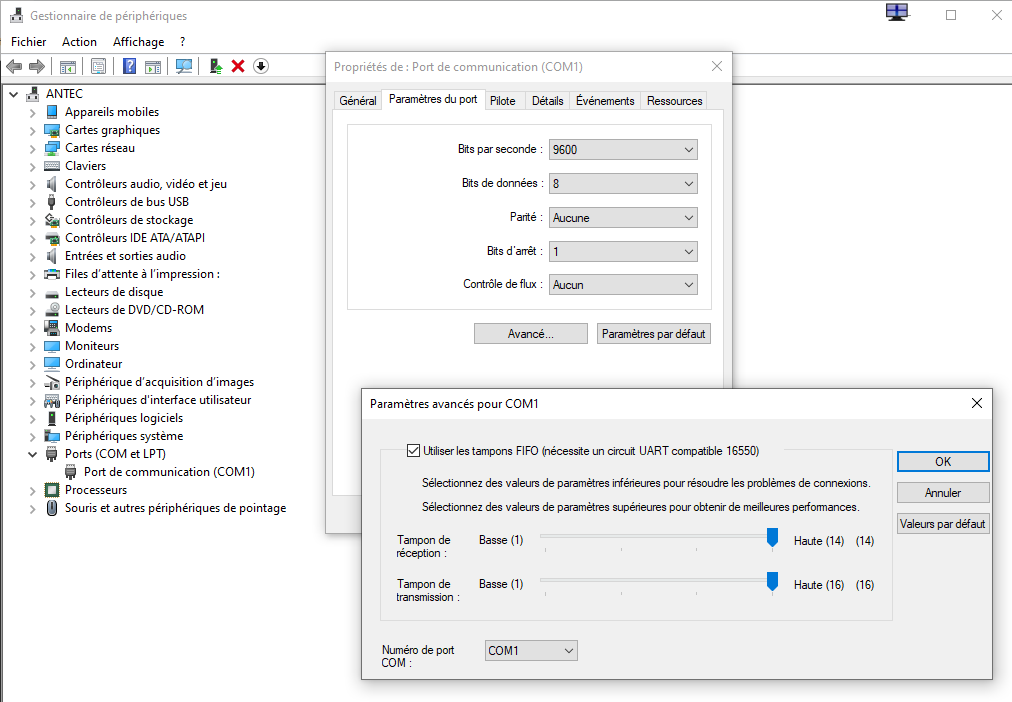Viewport: 1012px width, 702px height.
Task: Open the ? help menu
Action: [183, 42]
